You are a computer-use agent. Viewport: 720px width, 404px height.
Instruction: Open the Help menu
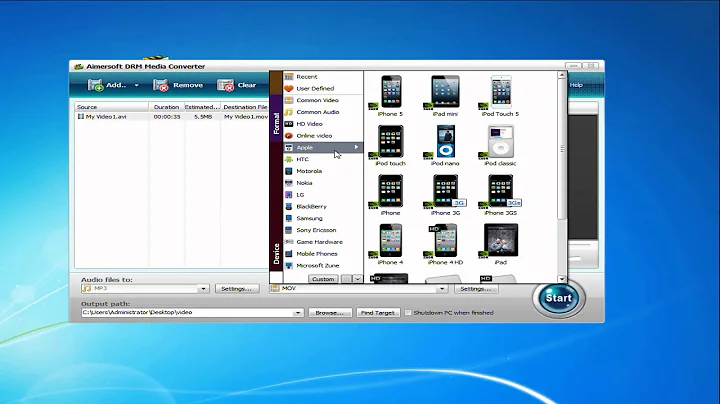[x=576, y=85]
